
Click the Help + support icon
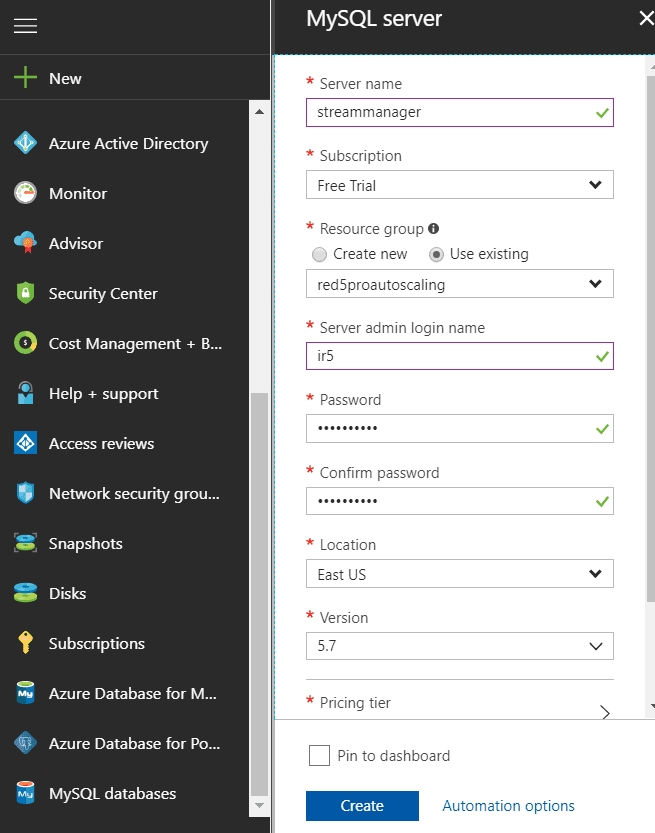25,393
